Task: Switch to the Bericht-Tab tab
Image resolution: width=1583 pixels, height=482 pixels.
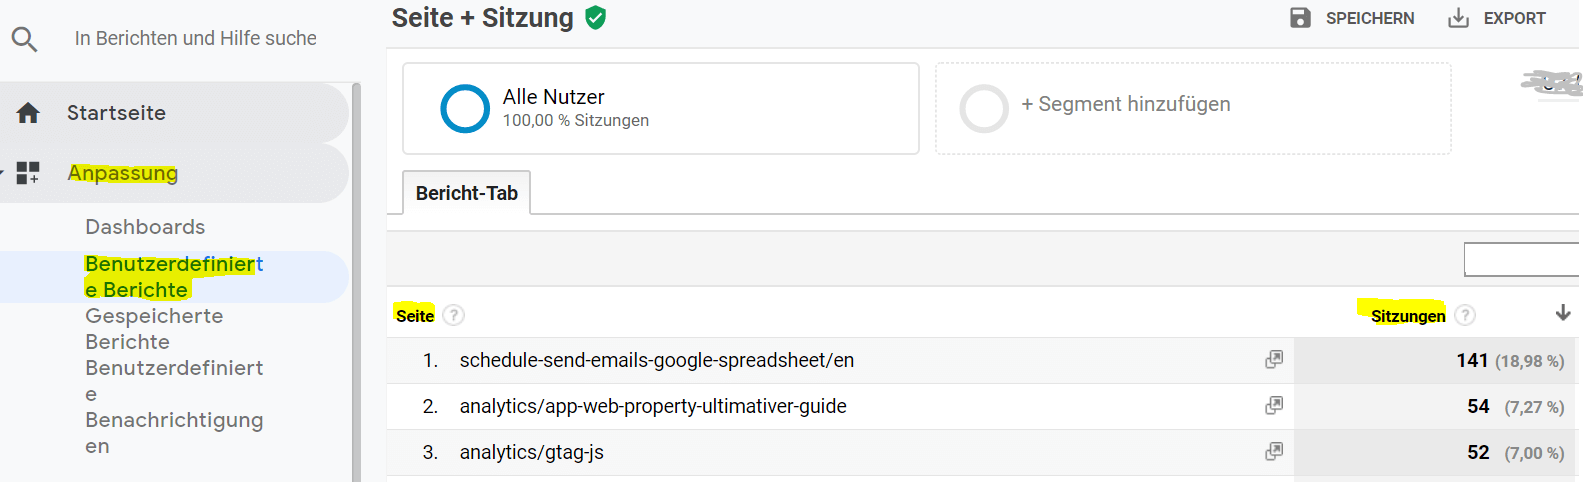Action: pyautogui.click(x=466, y=193)
